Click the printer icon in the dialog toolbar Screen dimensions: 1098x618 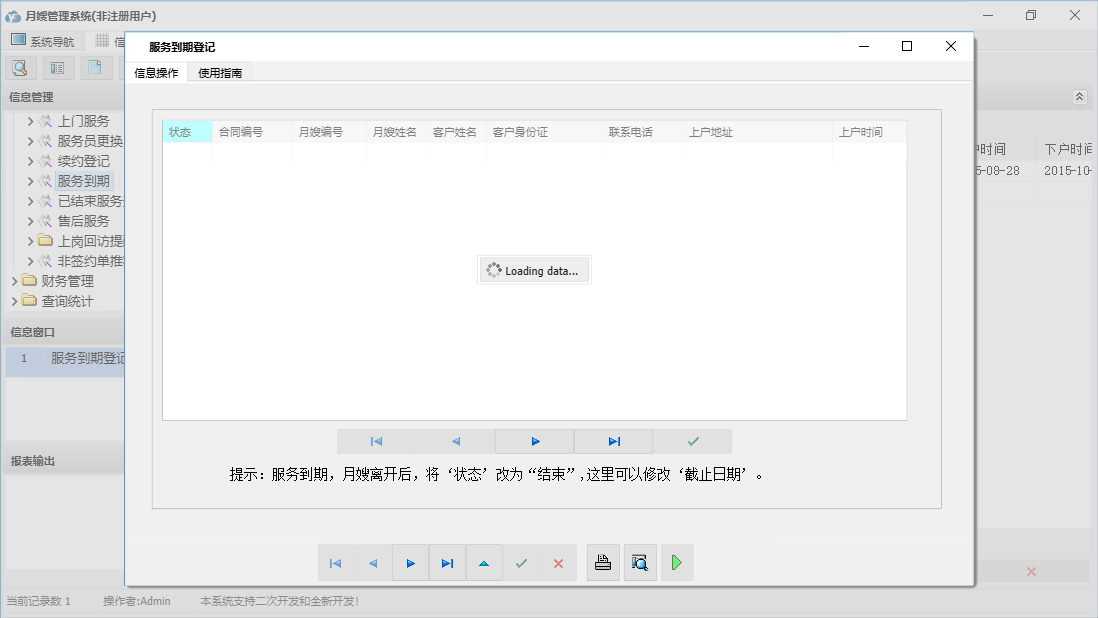tap(603, 563)
